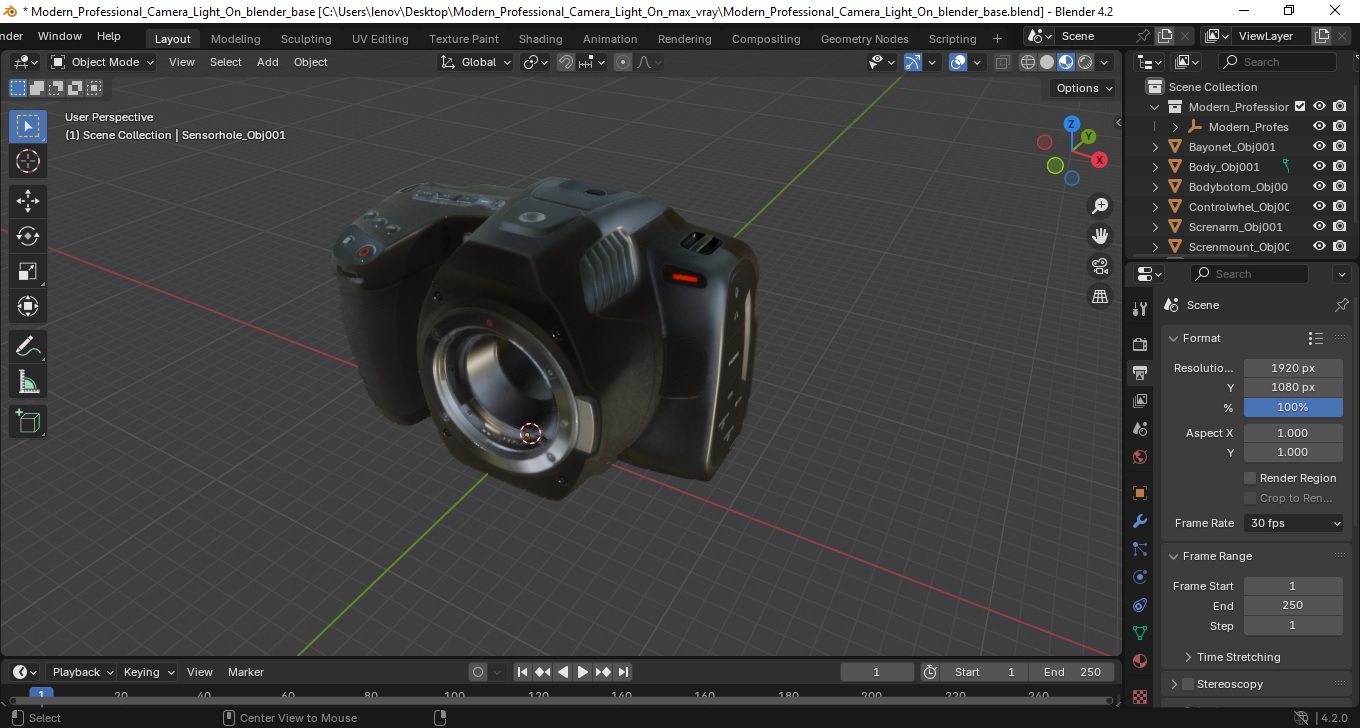Open the Window menu

(x=60, y=36)
